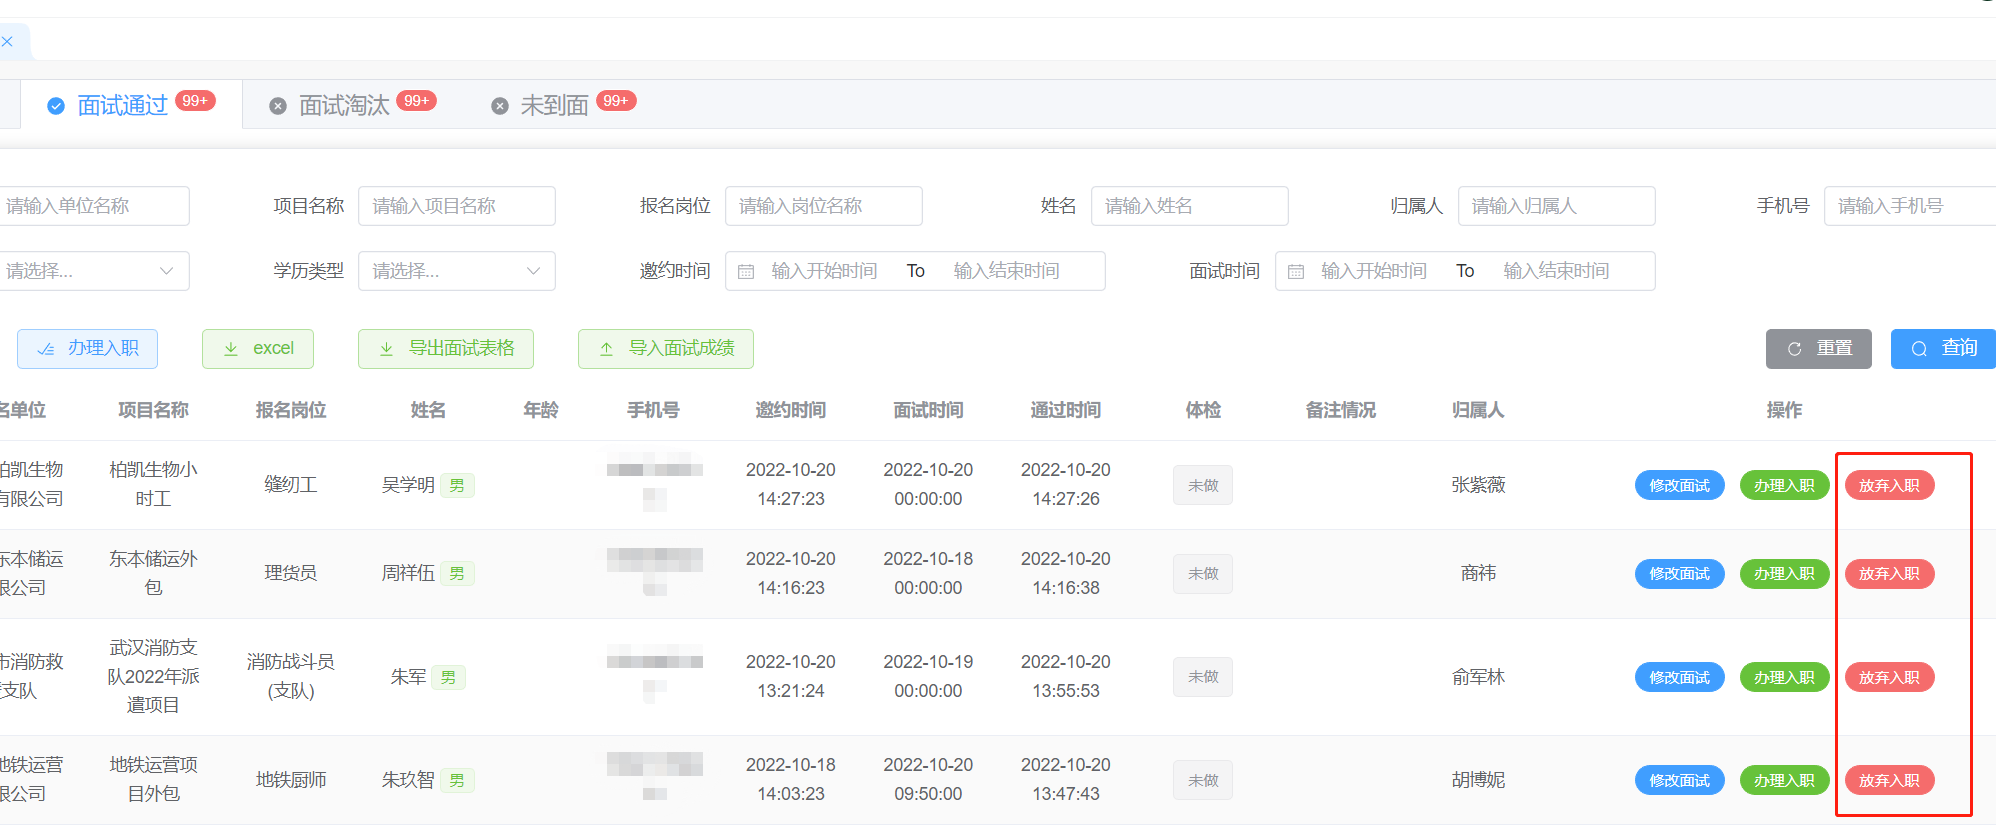
Task: Click the 地铁厨师 position cell
Action: [x=291, y=780]
